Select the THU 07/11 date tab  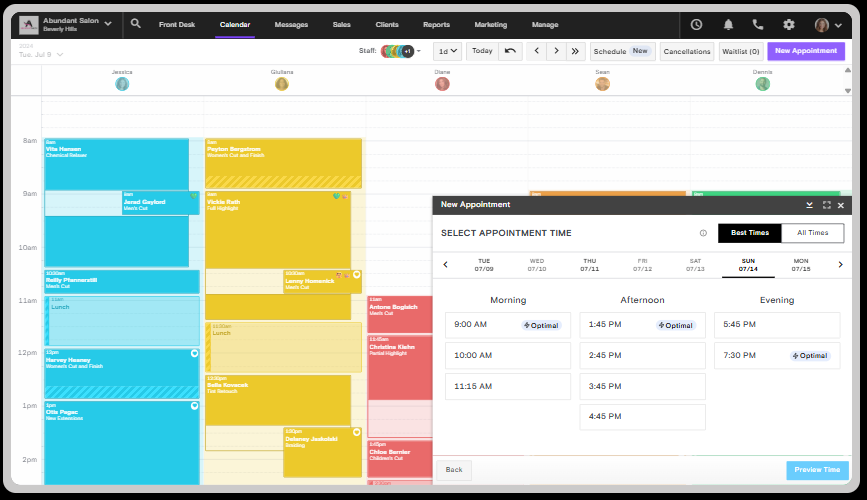point(589,265)
